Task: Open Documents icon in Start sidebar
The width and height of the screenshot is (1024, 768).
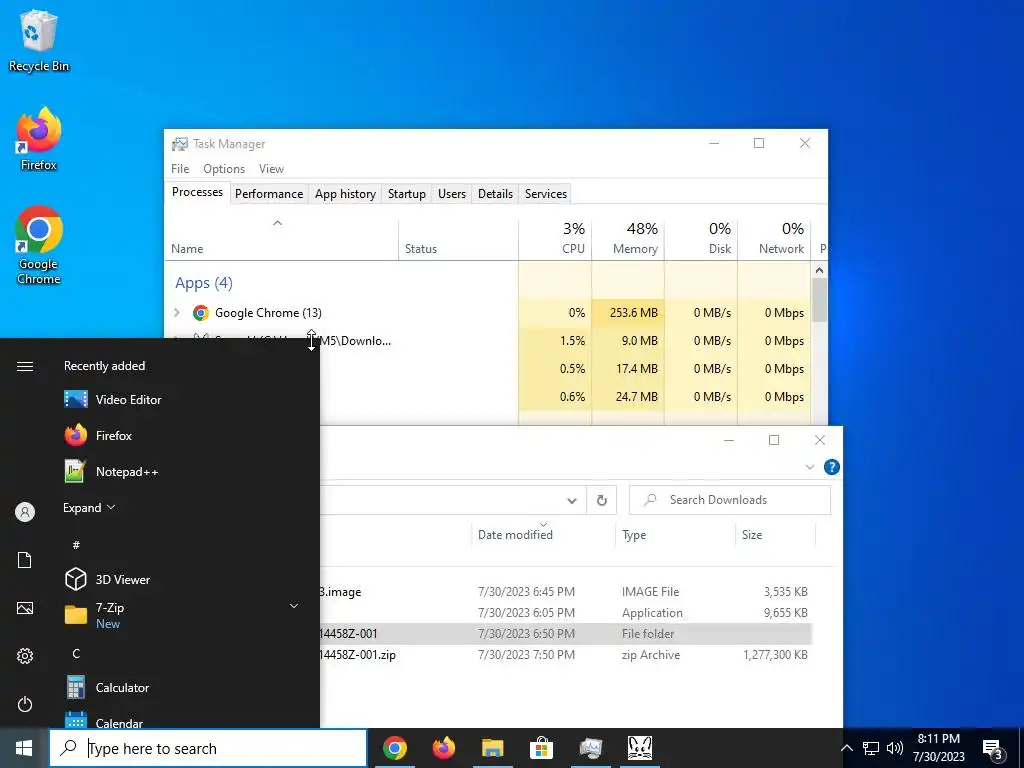Action: click(x=25, y=560)
